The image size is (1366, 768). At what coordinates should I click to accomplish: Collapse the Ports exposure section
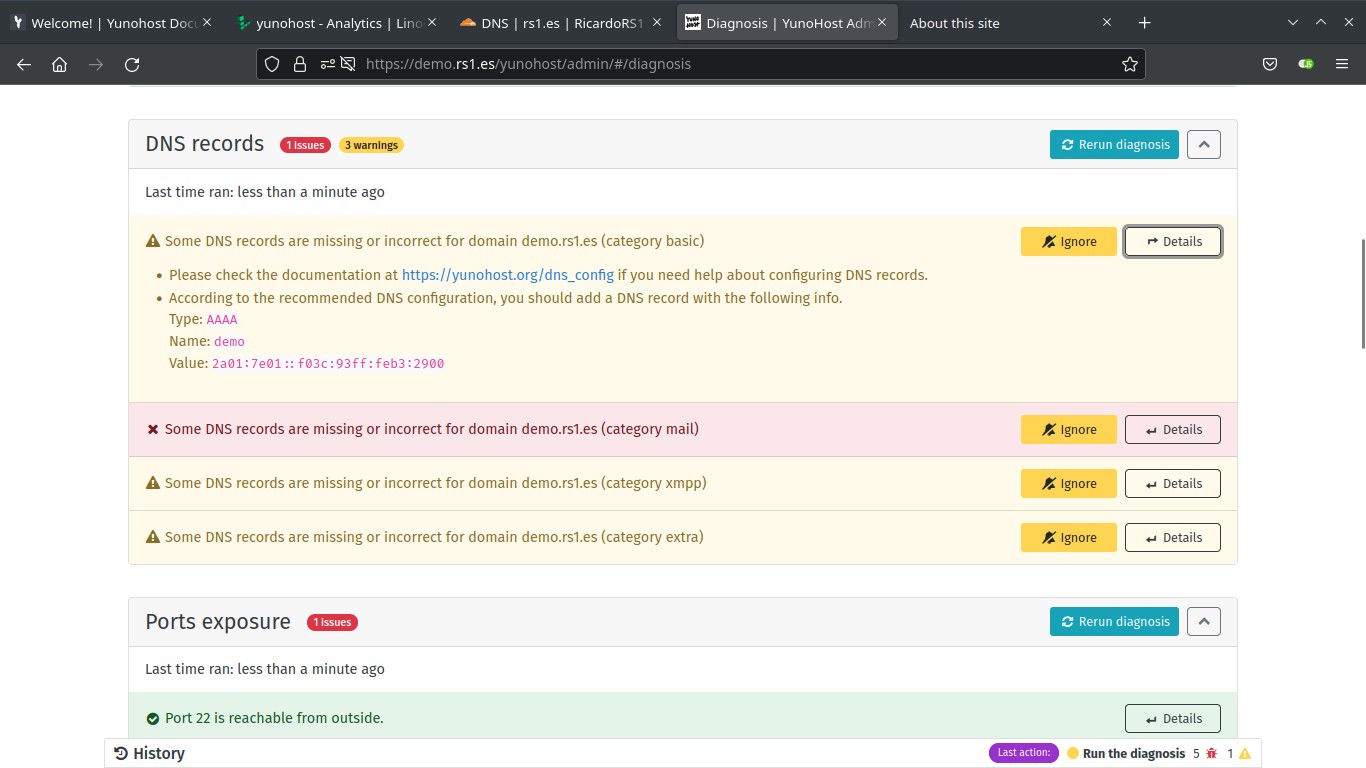(x=1204, y=621)
